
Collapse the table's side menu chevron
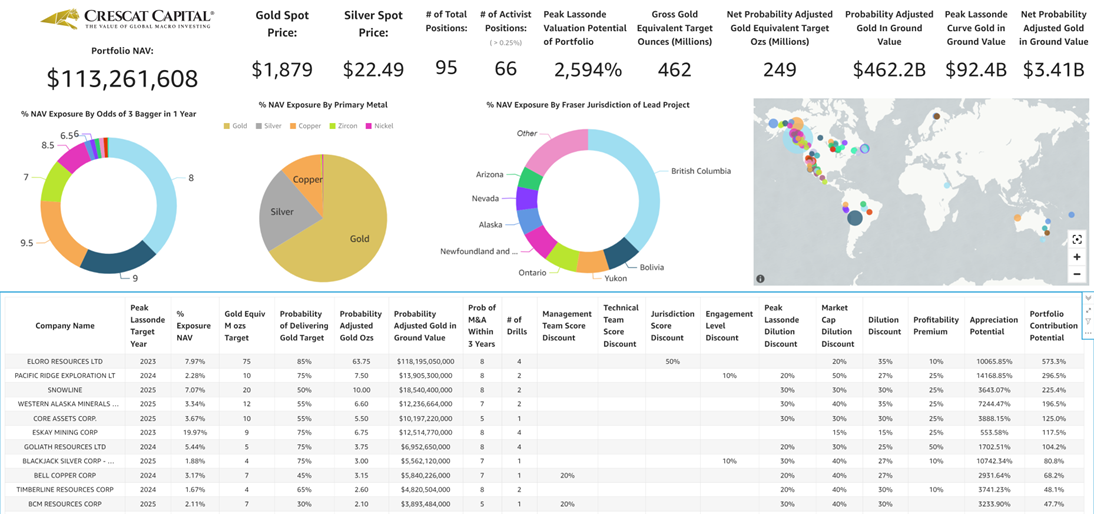[x=1088, y=298]
